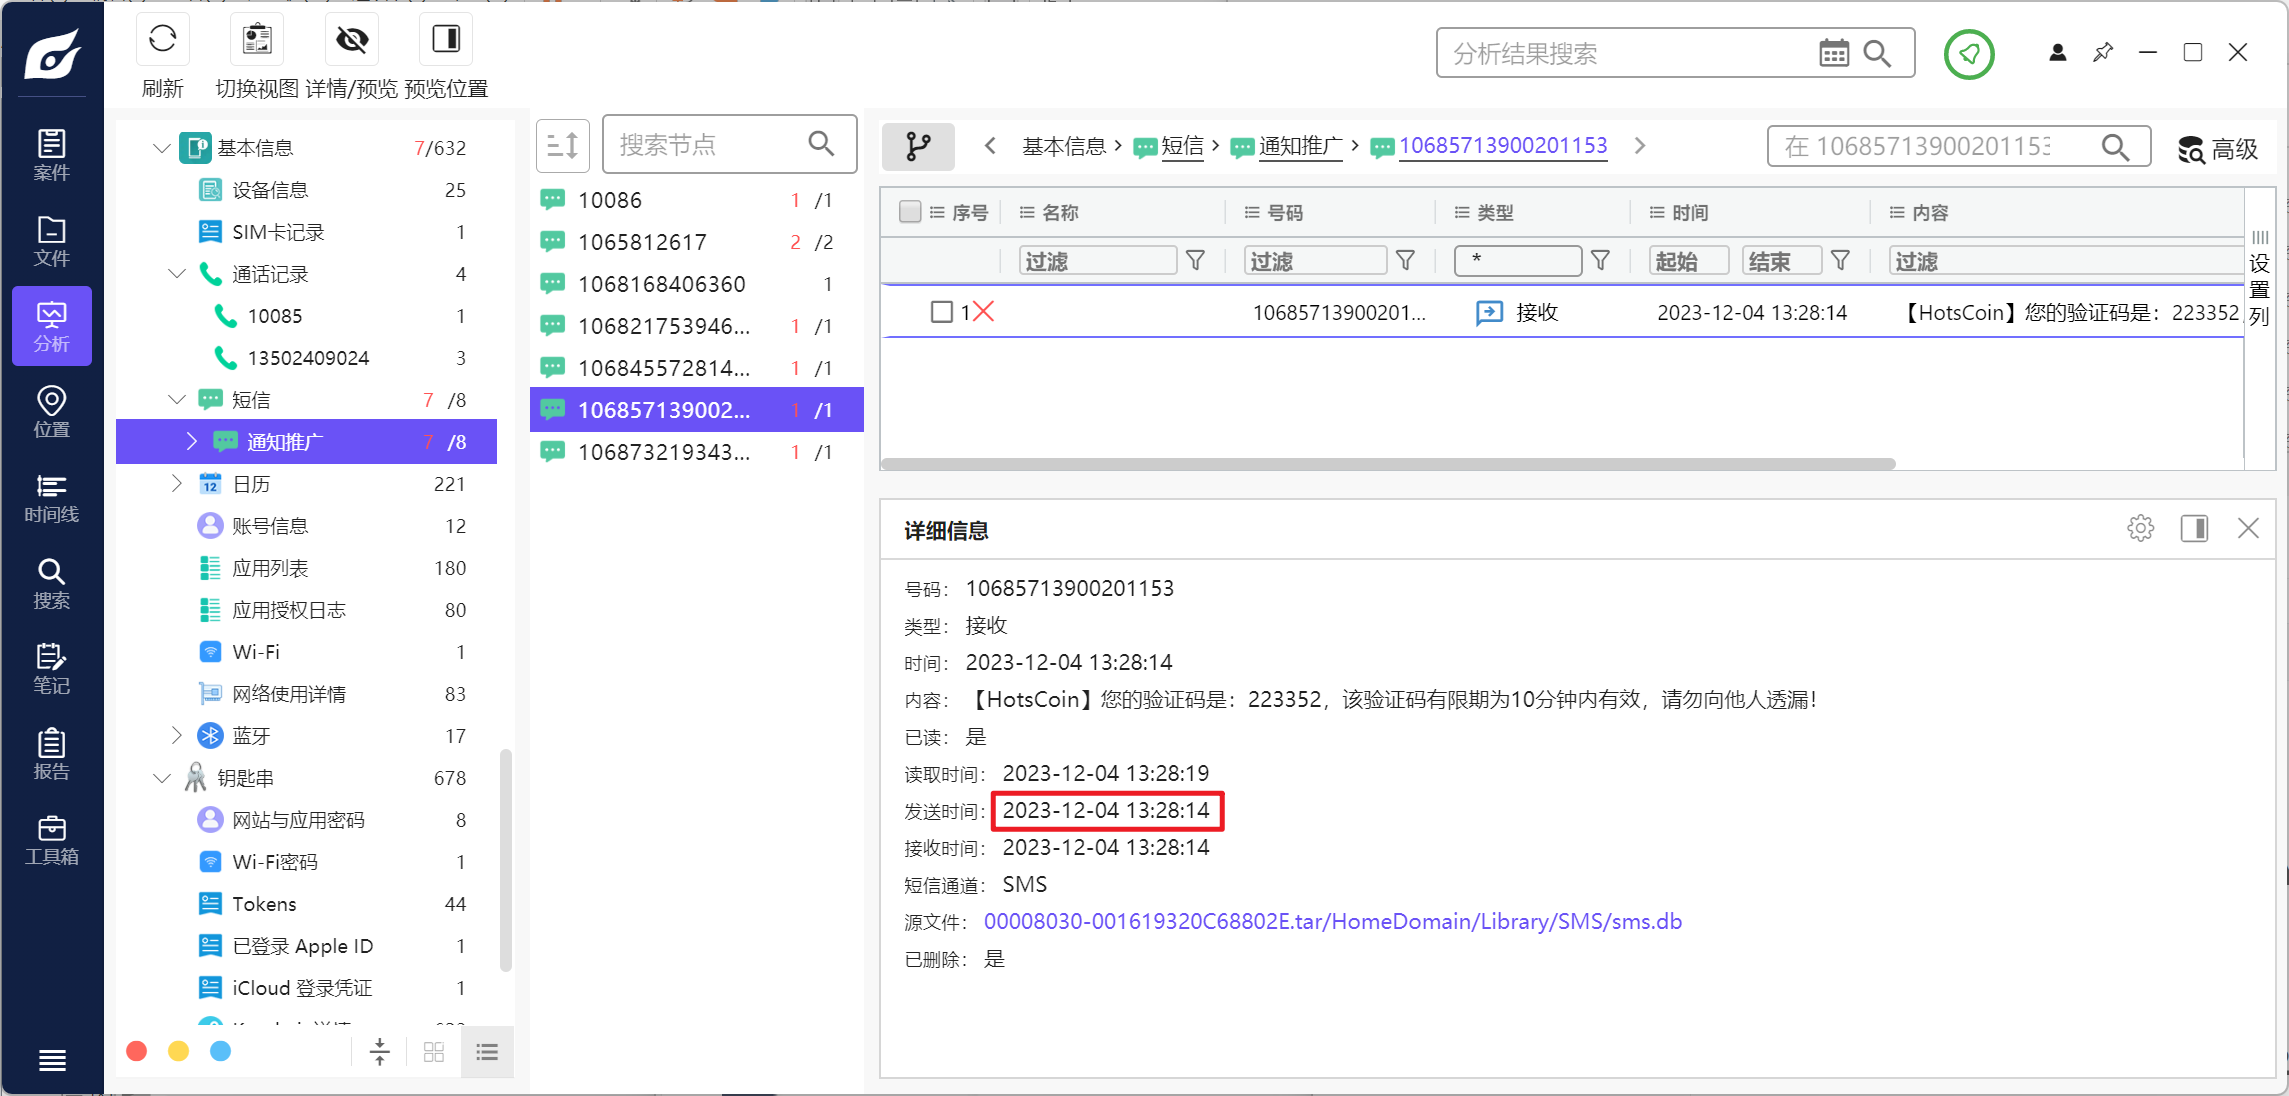
Task: Collapse the 基本信息 tree node
Action: (161, 148)
